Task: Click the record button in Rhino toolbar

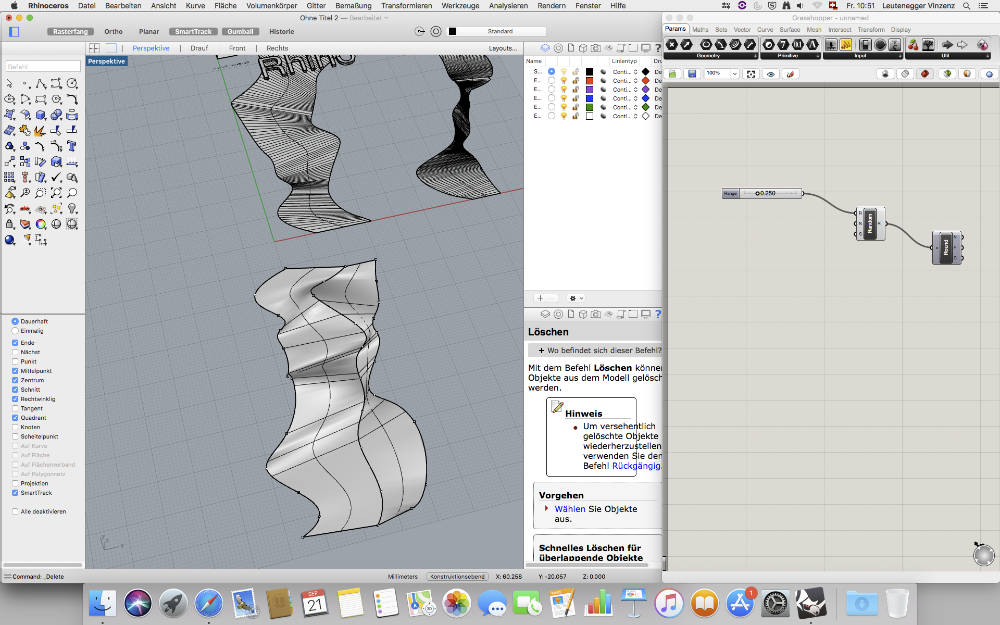Action: pos(436,31)
